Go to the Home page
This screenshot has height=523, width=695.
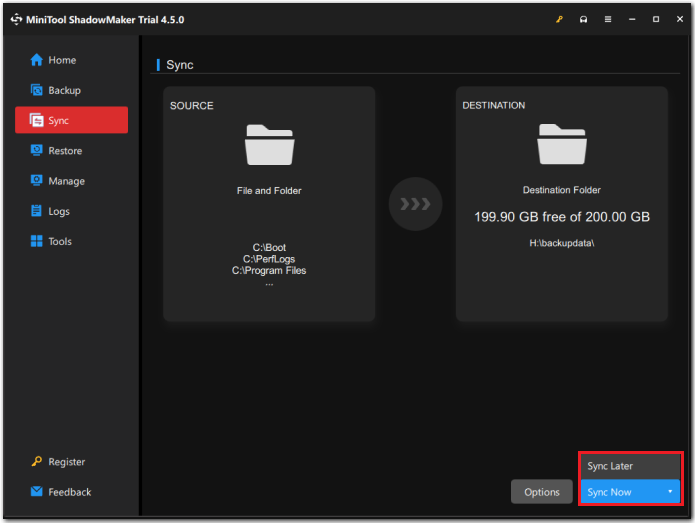click(62, 60)
